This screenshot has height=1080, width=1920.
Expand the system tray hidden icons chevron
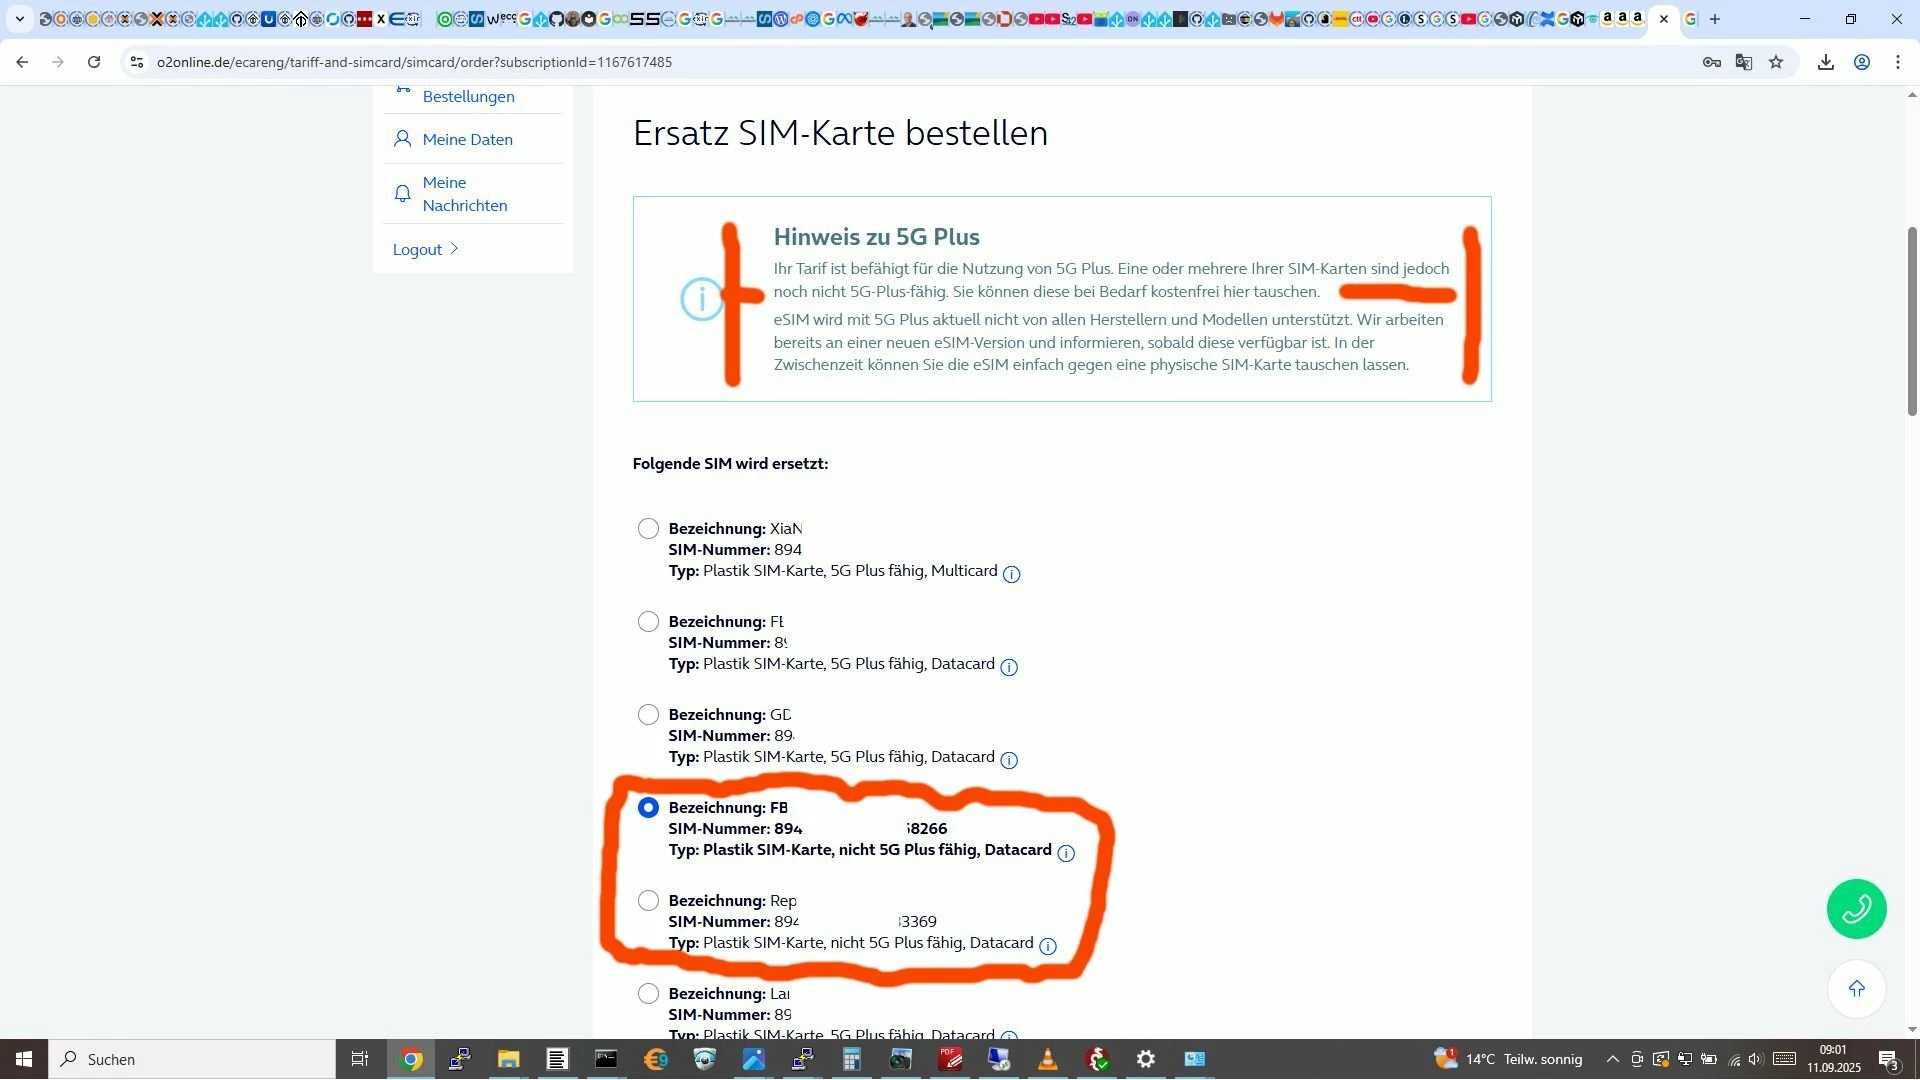1612,1059
